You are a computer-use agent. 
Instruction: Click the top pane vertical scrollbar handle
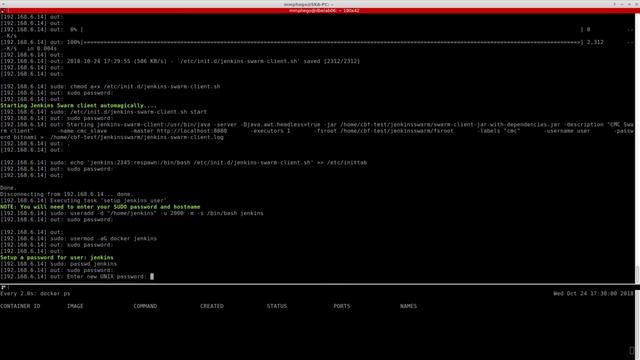pos(638,274)
